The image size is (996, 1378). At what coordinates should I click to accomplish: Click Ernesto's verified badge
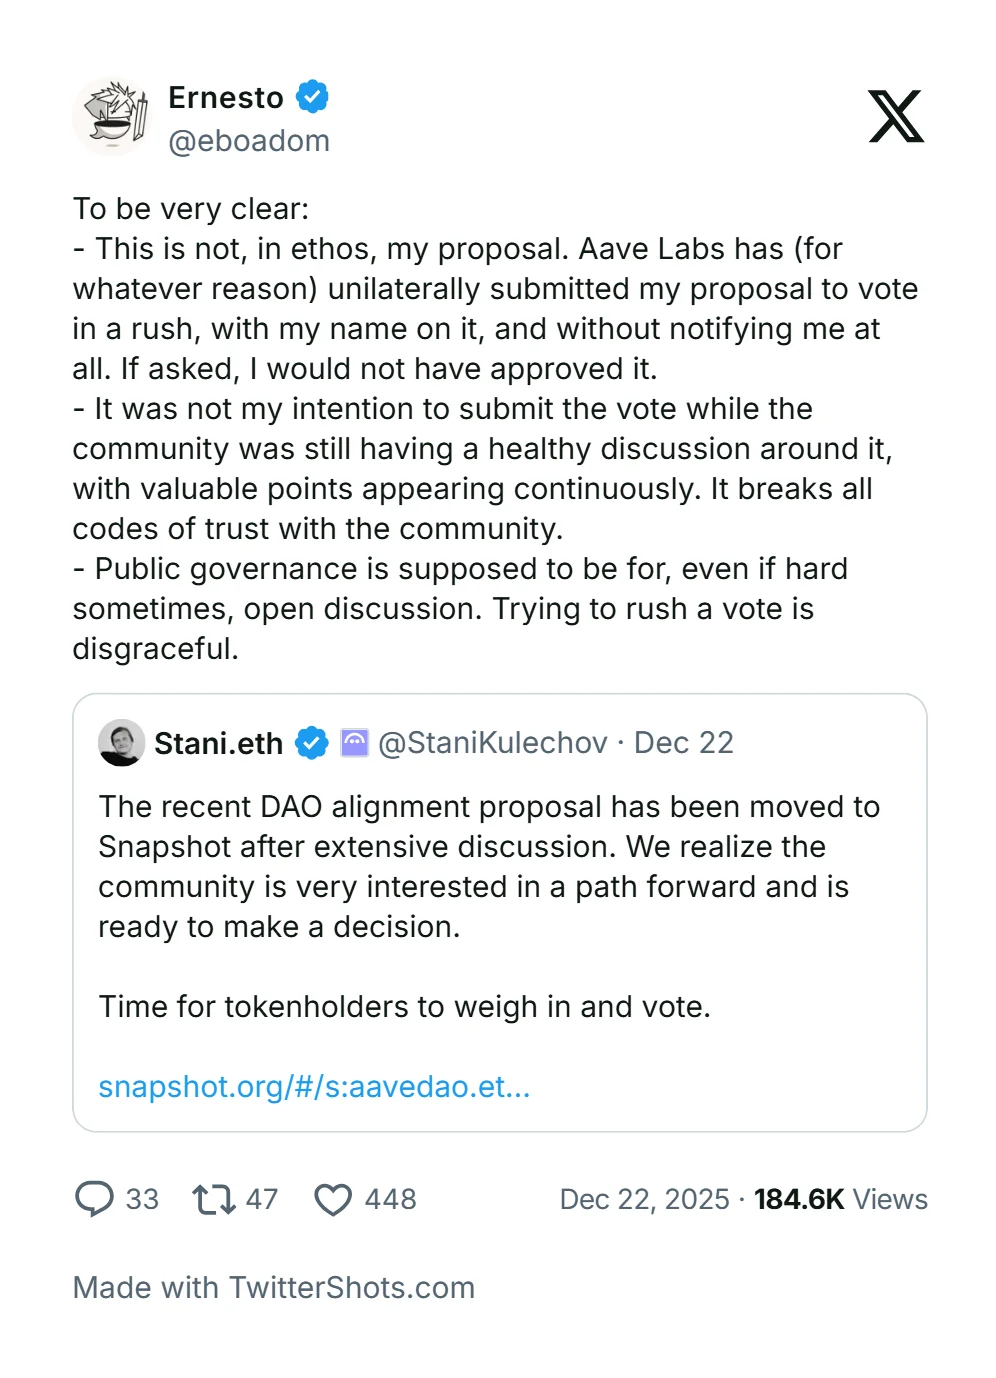click(x=313, y=97)
